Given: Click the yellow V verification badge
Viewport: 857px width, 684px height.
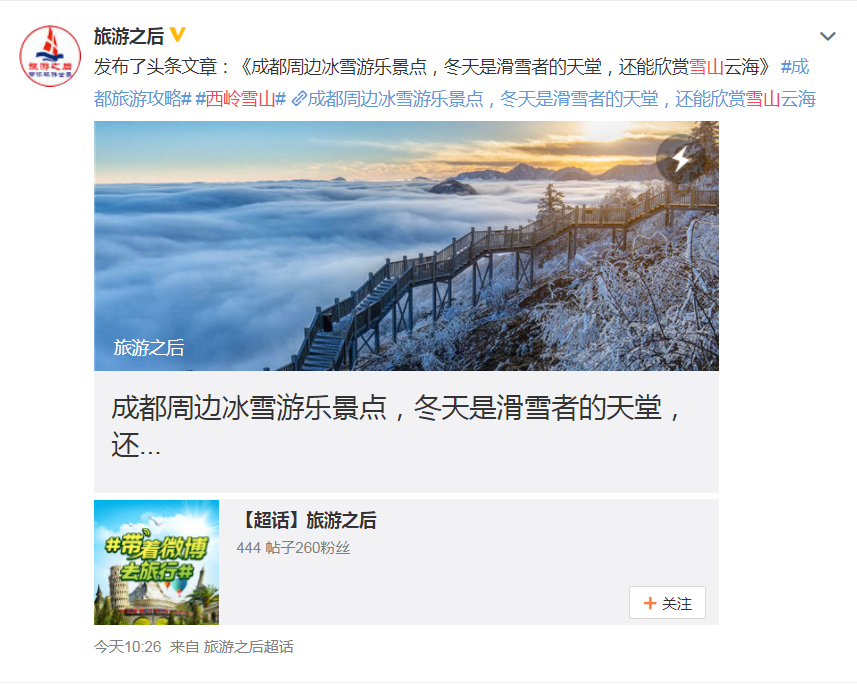Looking at the screenshot, I should coord(178,35).
